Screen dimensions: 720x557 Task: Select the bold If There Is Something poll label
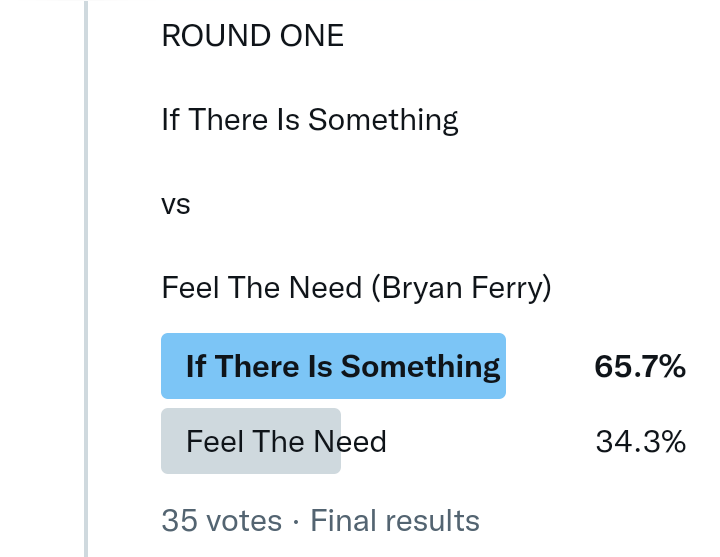coord(343,366)
